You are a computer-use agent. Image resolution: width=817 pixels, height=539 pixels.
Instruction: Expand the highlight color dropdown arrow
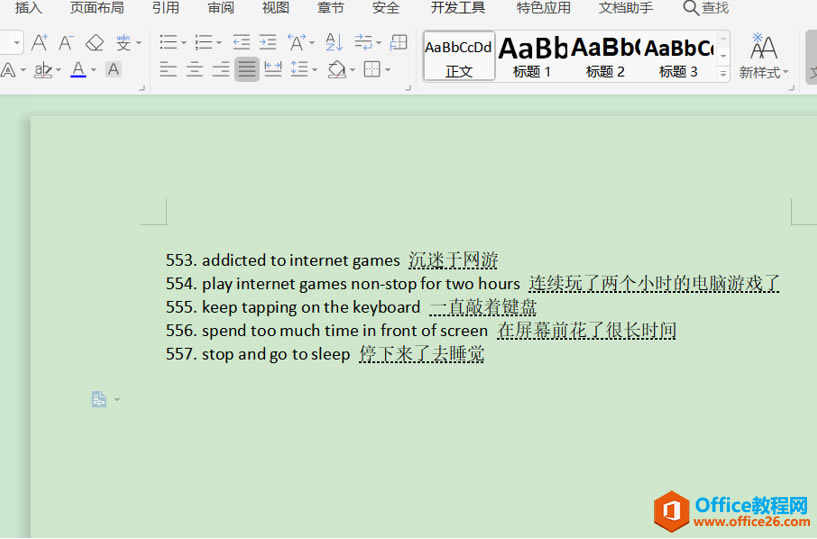[x=58, y=70]
